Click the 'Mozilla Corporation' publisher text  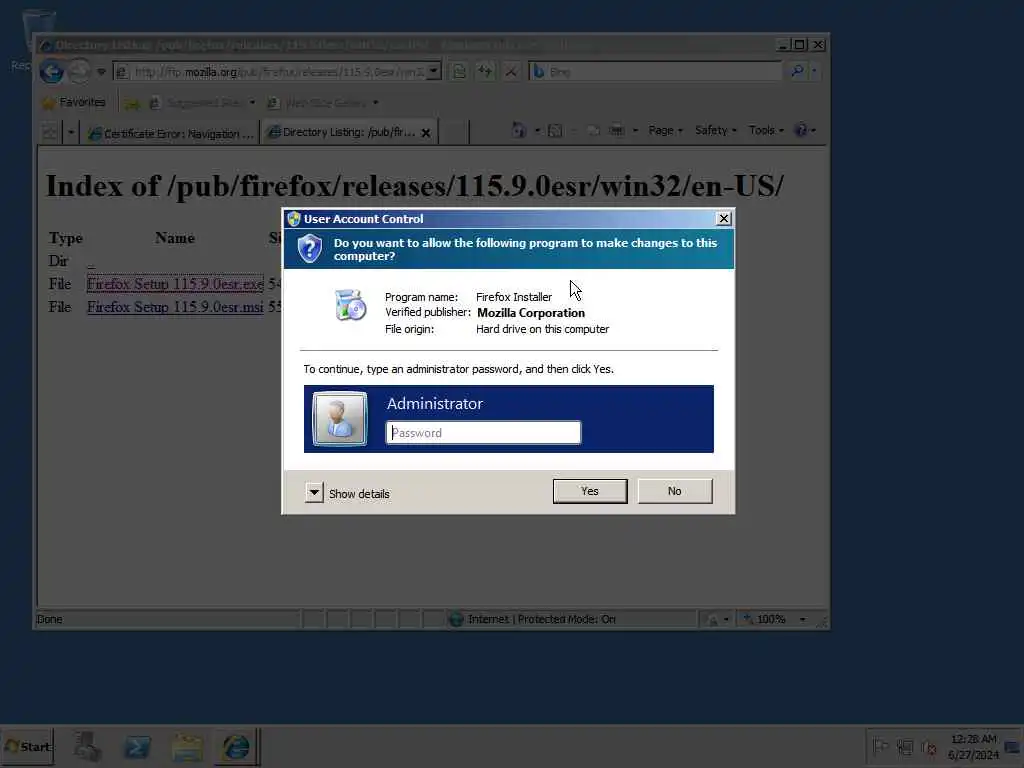coord(531,313)
